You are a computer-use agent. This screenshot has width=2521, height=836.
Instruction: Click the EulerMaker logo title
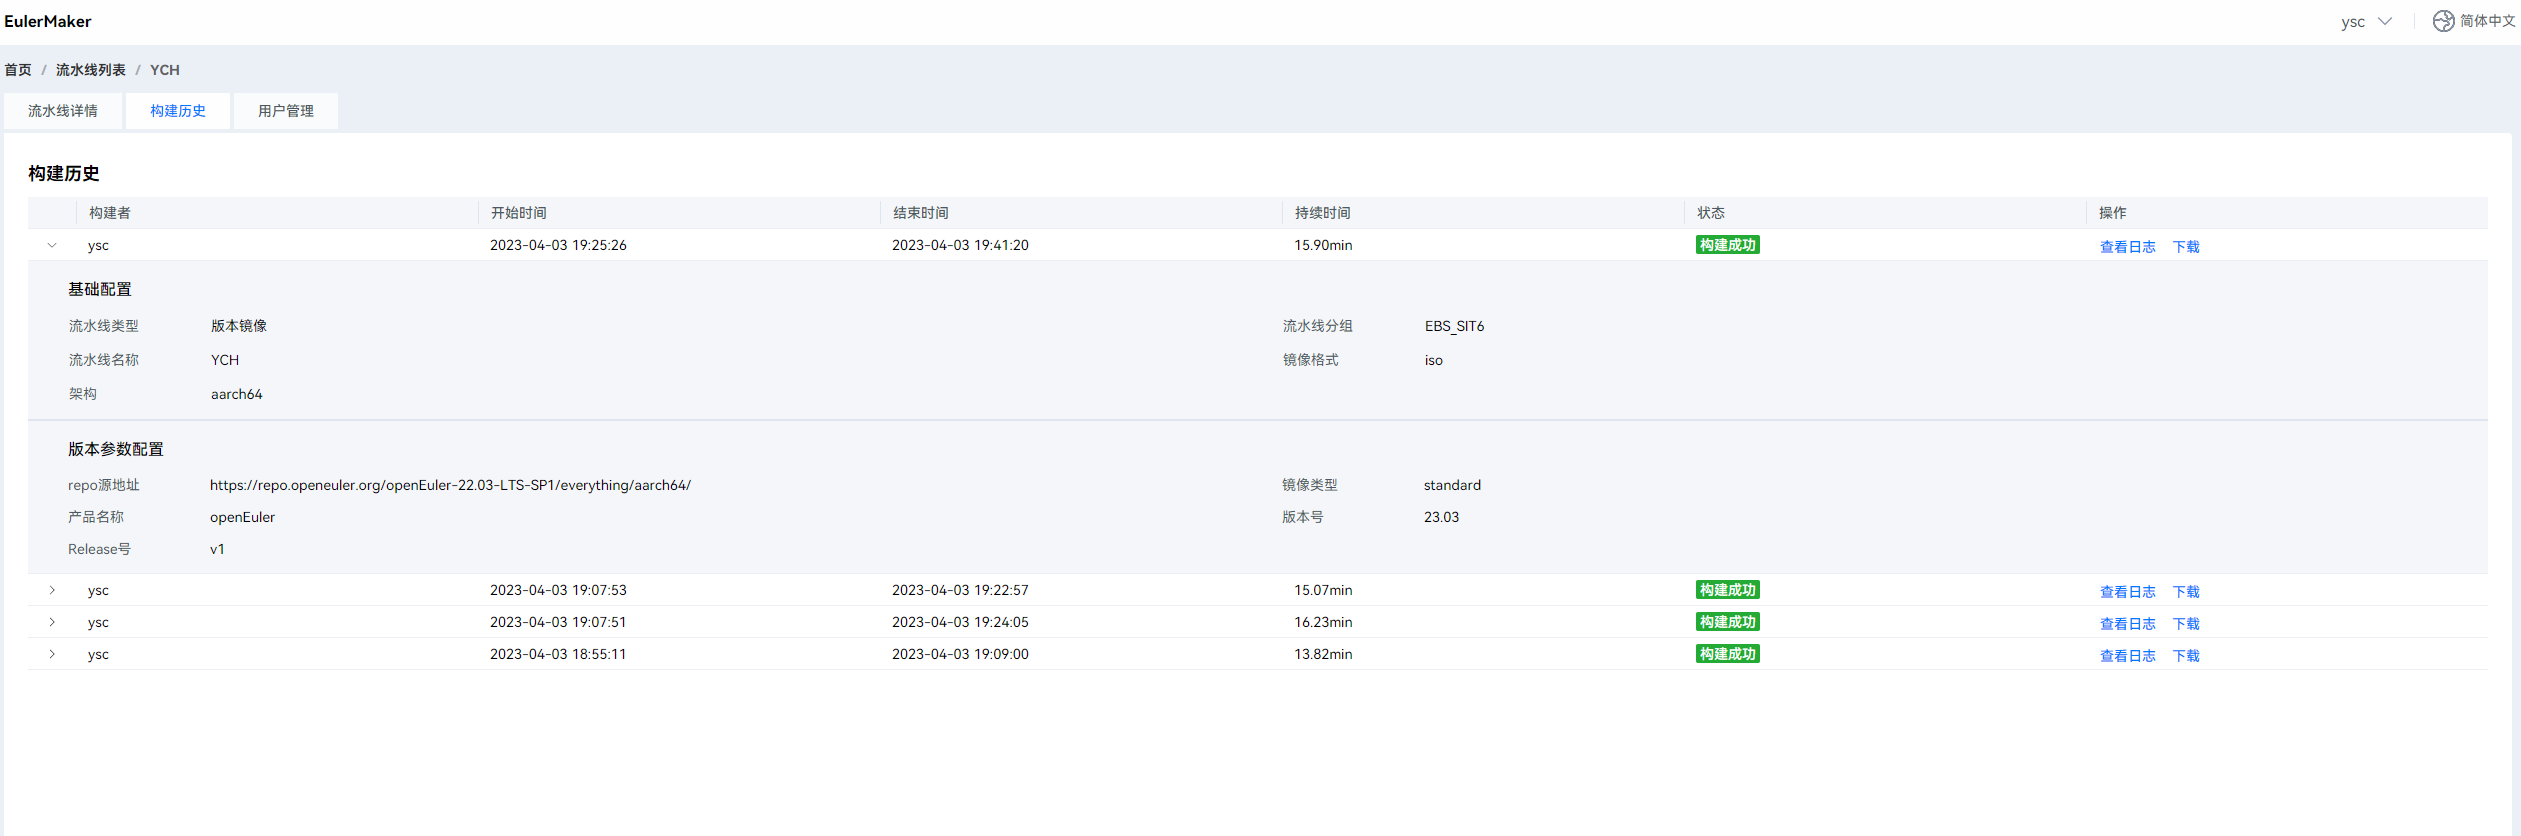[48, 21]
